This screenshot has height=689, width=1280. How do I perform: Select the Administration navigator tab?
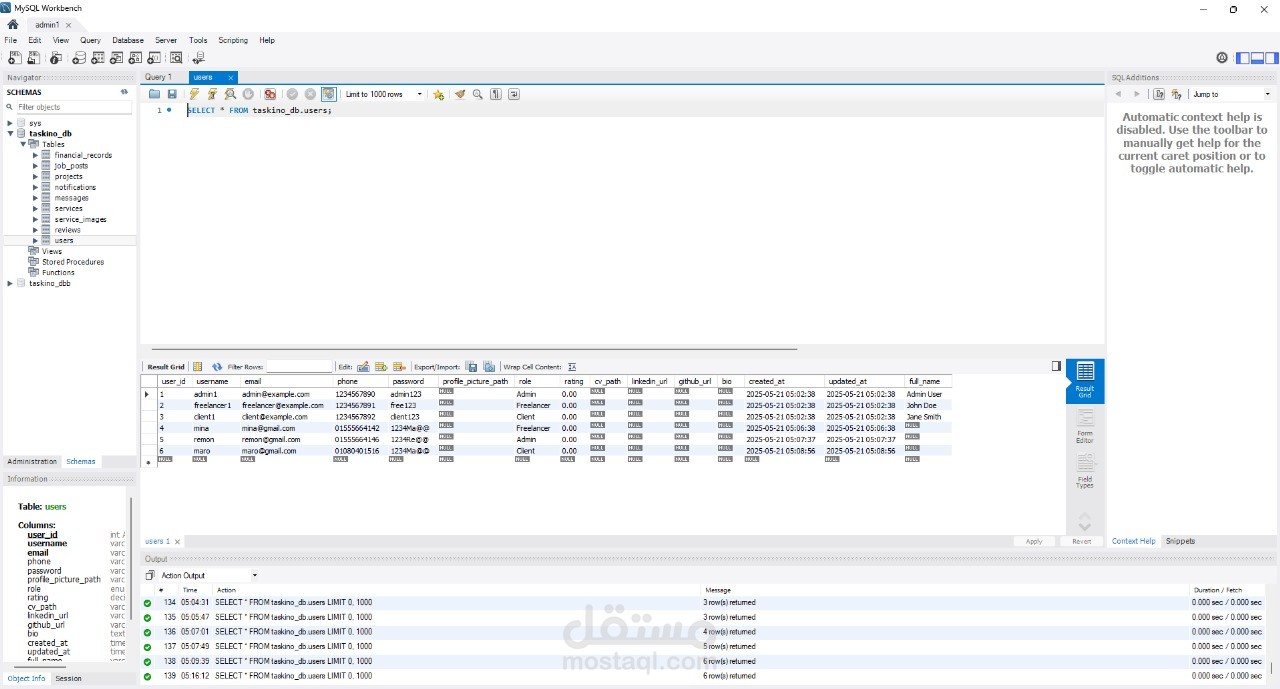click(32, 461)
